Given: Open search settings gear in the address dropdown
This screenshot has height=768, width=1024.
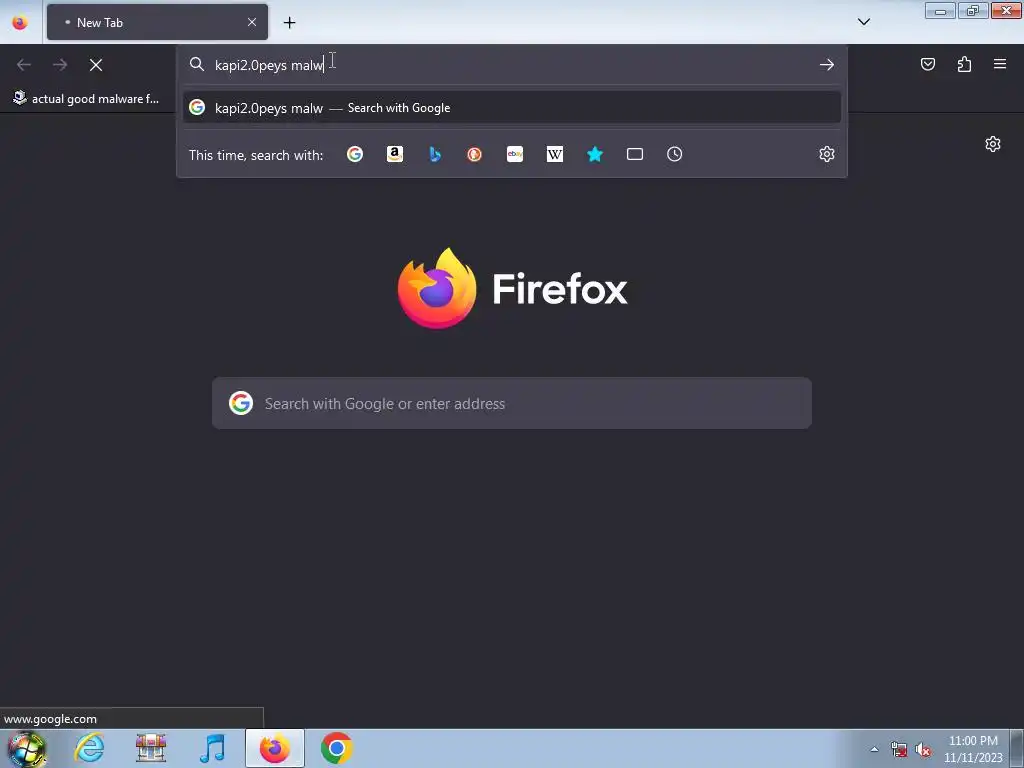Looking at the screenshot, I should click(x=827, y=154).
